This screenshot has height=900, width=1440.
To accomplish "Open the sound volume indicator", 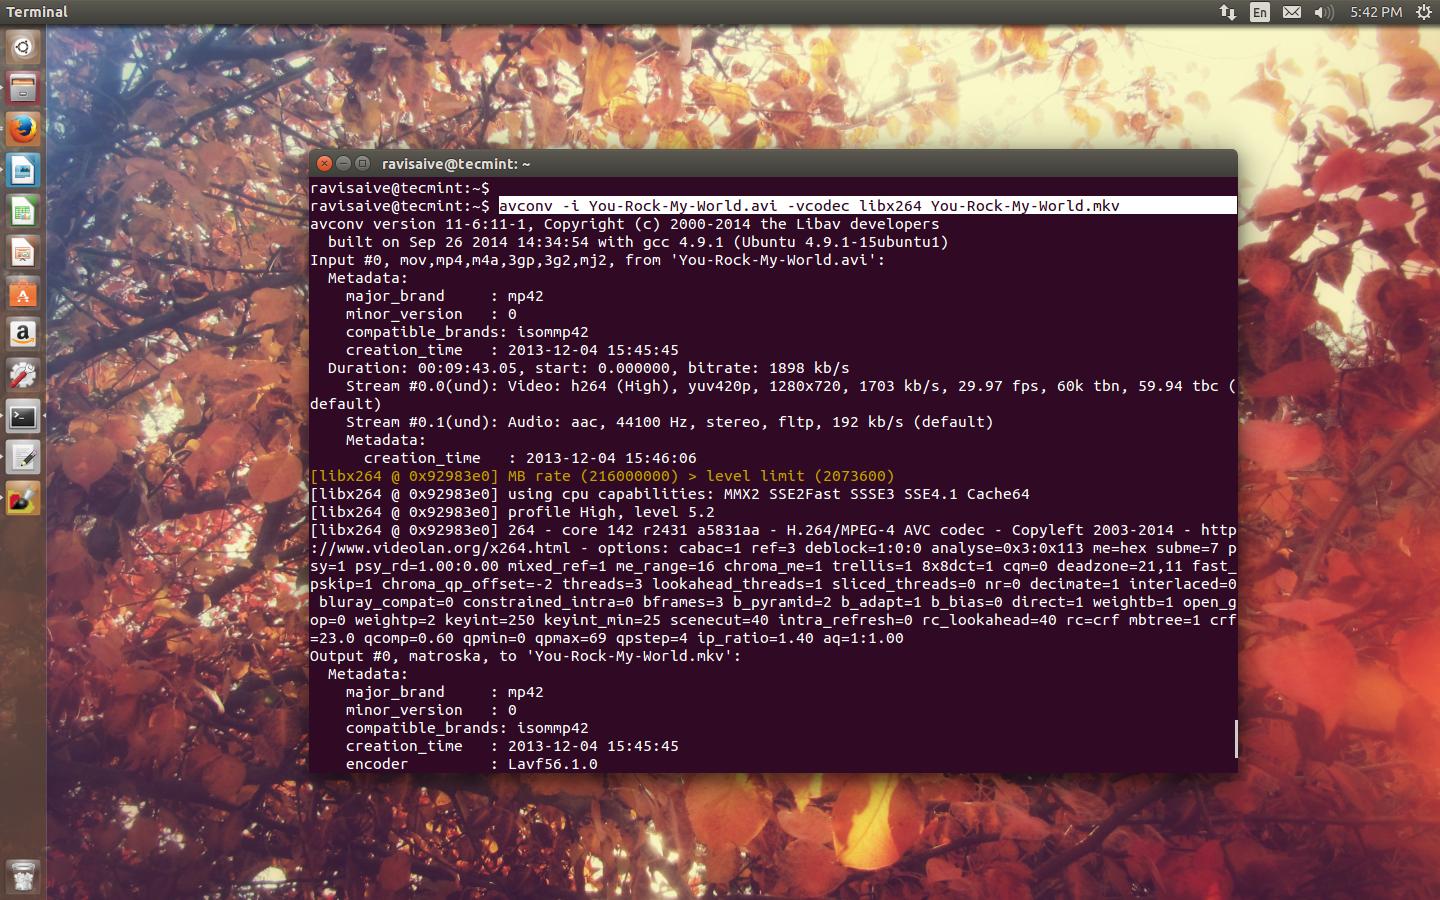I will tap(1324, 12).
